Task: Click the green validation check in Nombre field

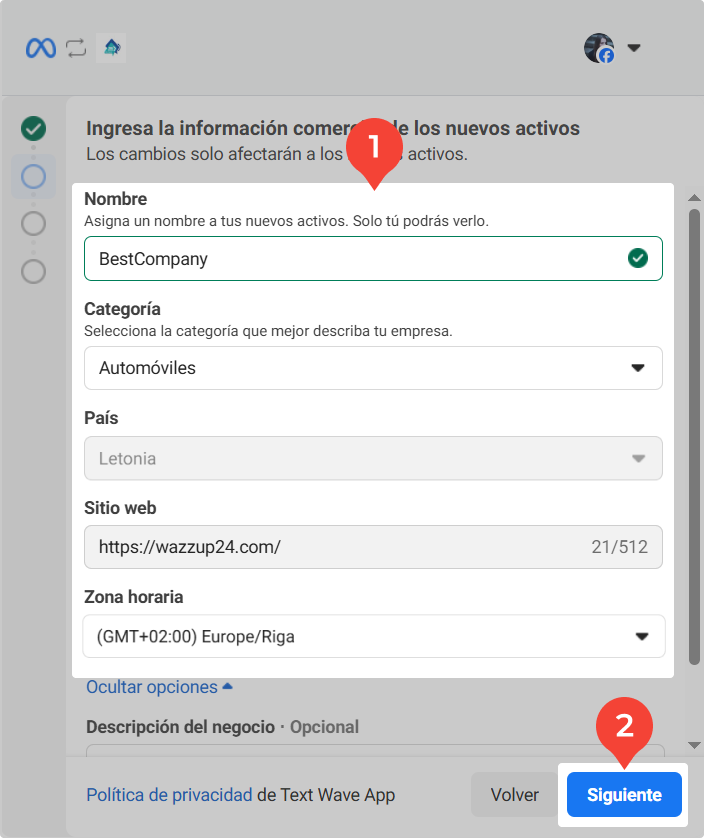Action: (637, 259)
